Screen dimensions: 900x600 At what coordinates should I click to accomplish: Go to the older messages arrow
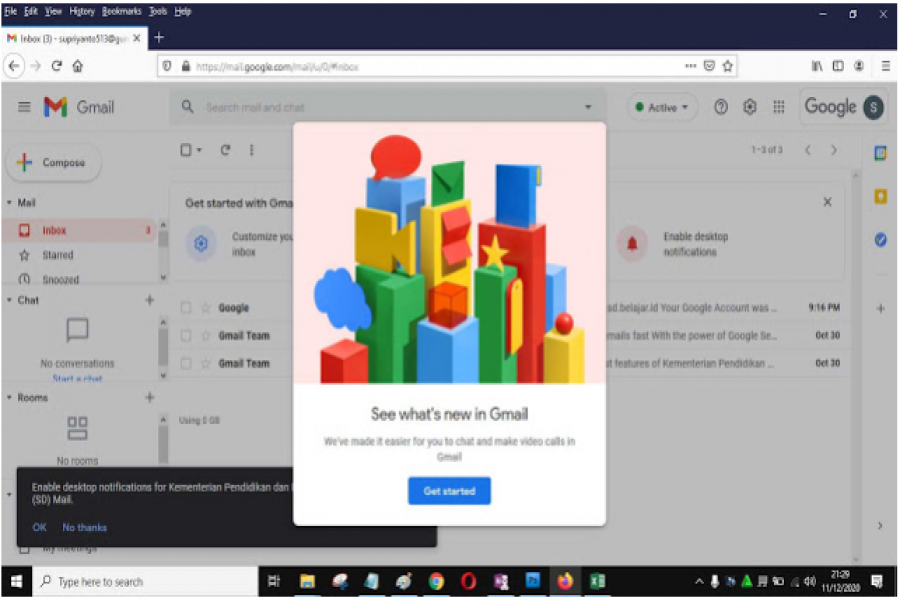833,150
